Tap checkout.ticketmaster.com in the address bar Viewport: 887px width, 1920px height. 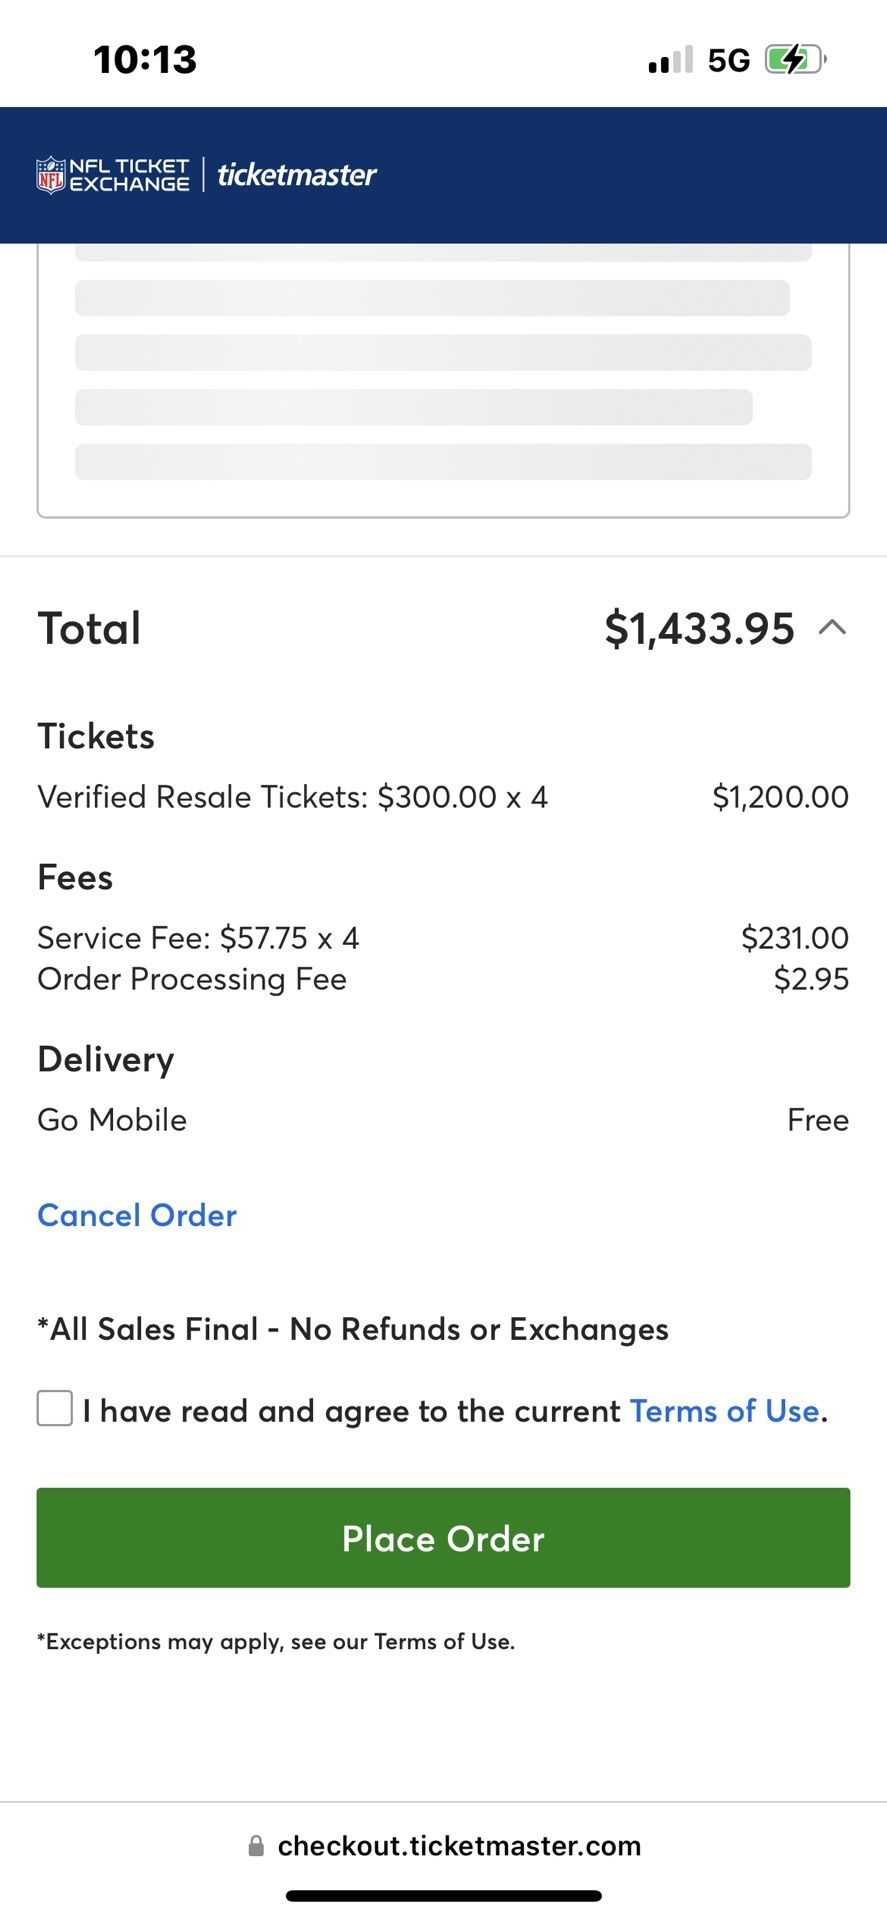pos(460,1845)
